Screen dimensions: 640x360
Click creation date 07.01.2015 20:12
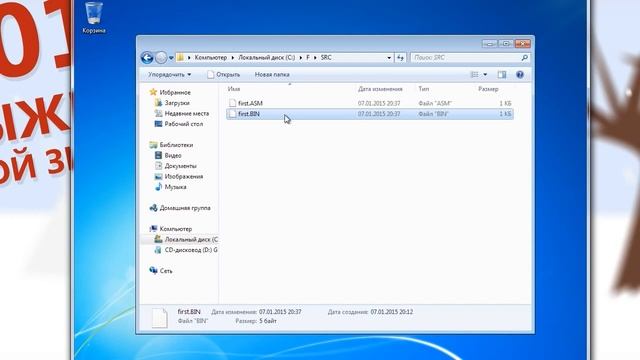click(392, 312)
